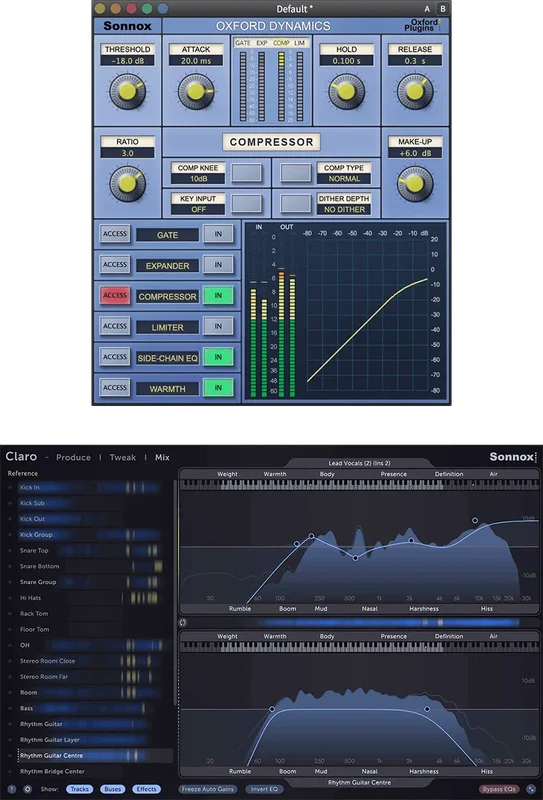The width and height of the screenshot is (543, 800).
Task: Click highest EQ node on Lead Vocals curve
Action: click(475, 520)
